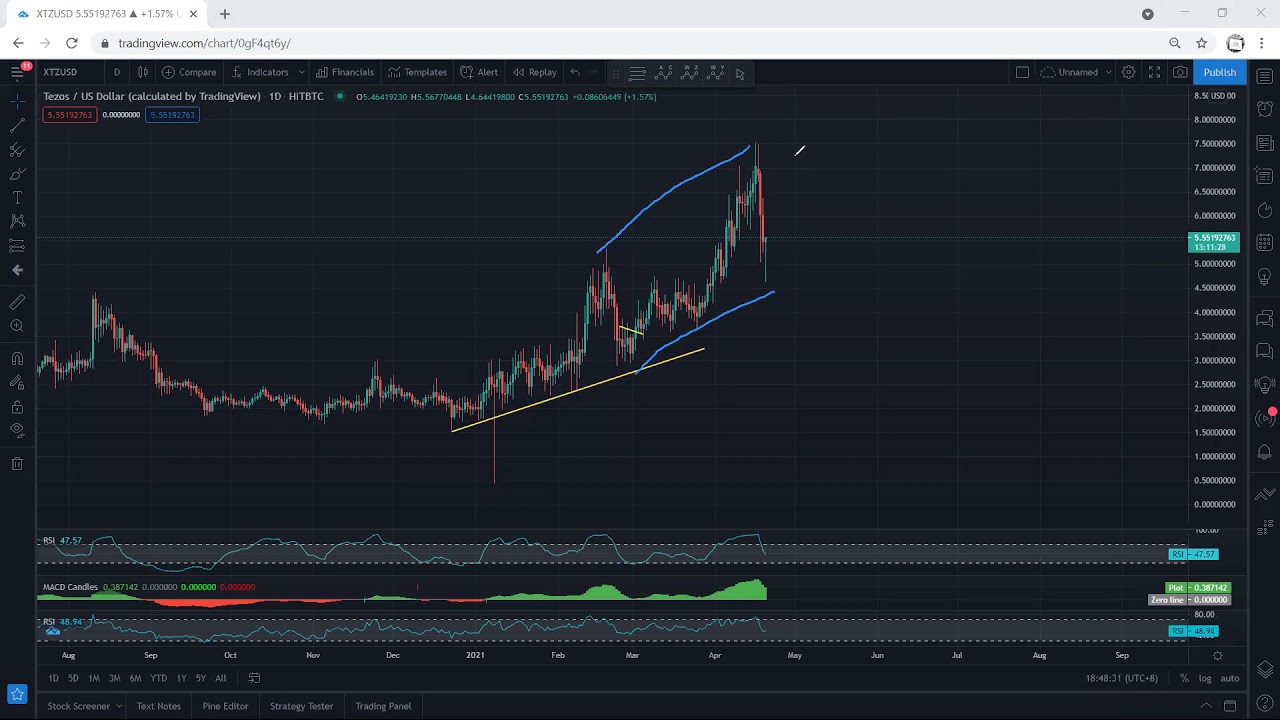
Task: Select the horizontal lines favorite tool
Action: [637, 73]
